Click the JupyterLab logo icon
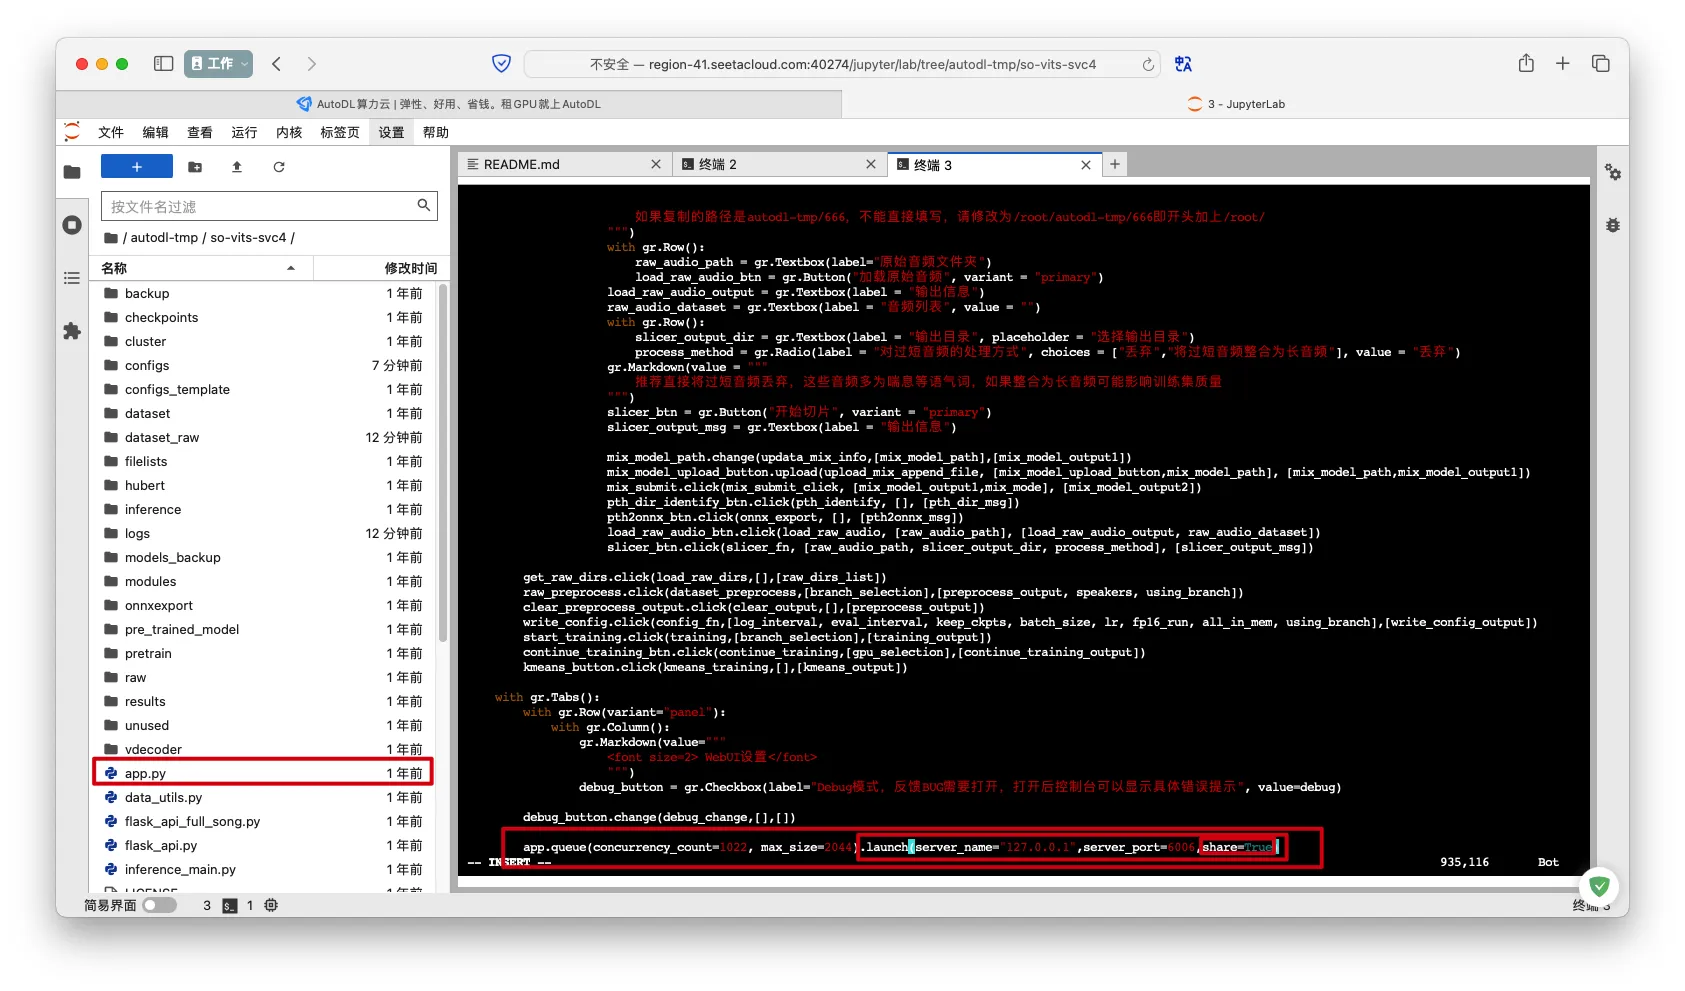Image resolution: width=1685 pixels, height=991 pixels. pyautogui.click(x=72, y=131)
